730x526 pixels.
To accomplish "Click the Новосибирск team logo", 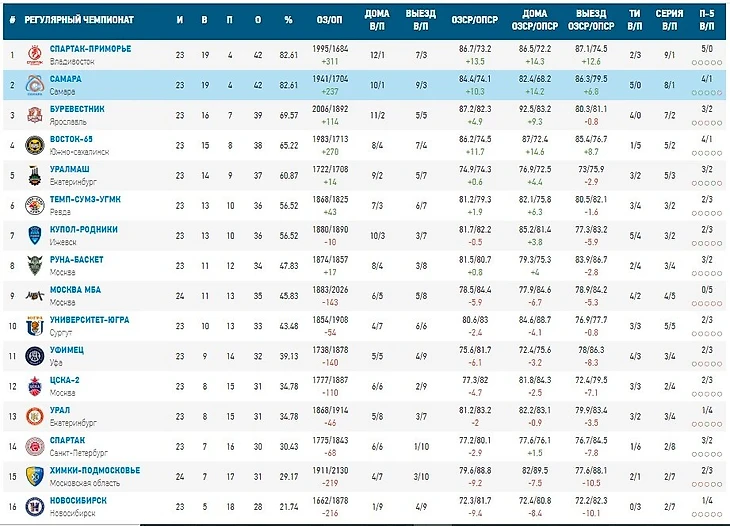I will [x=34, y=507].
